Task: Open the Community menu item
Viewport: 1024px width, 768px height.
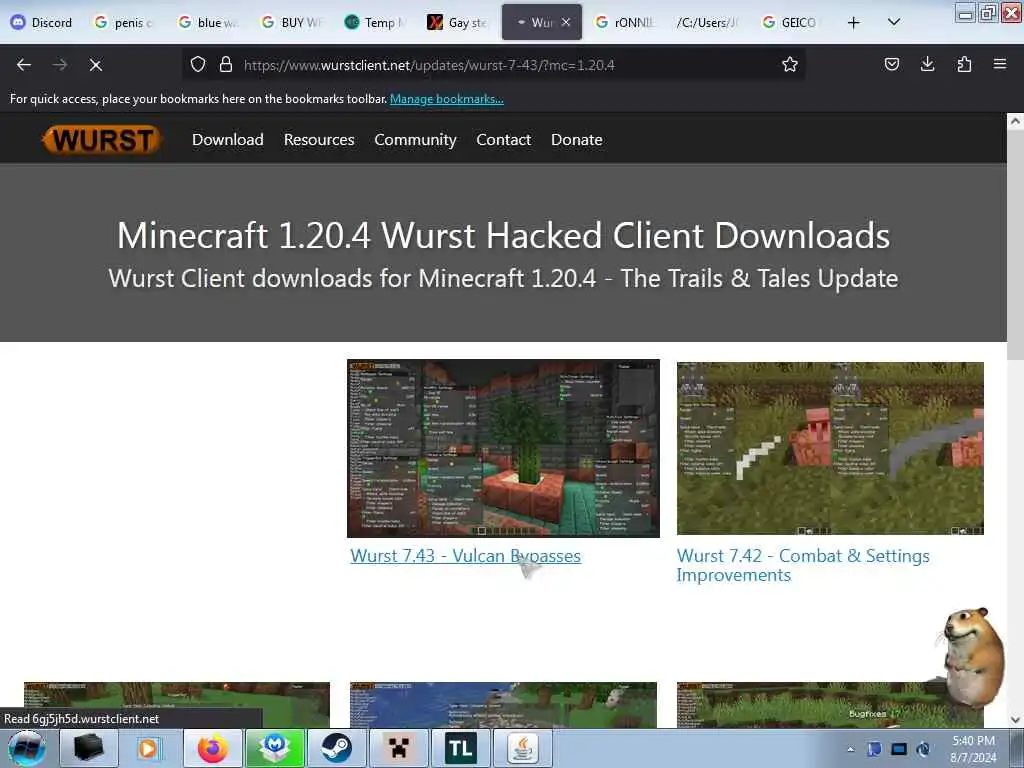Action: (415, 140)
